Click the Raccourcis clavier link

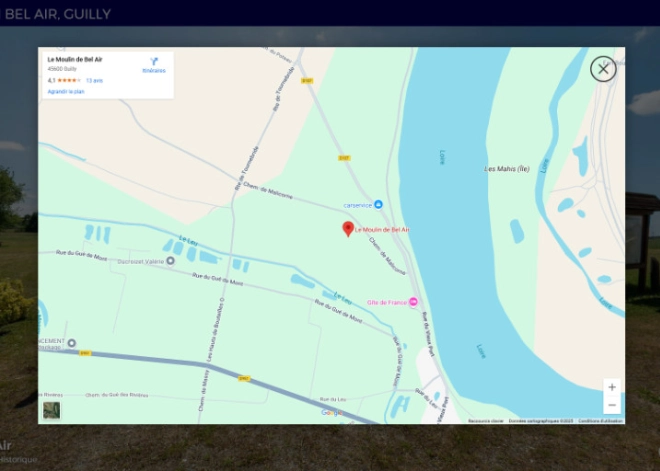click(485, 421)
